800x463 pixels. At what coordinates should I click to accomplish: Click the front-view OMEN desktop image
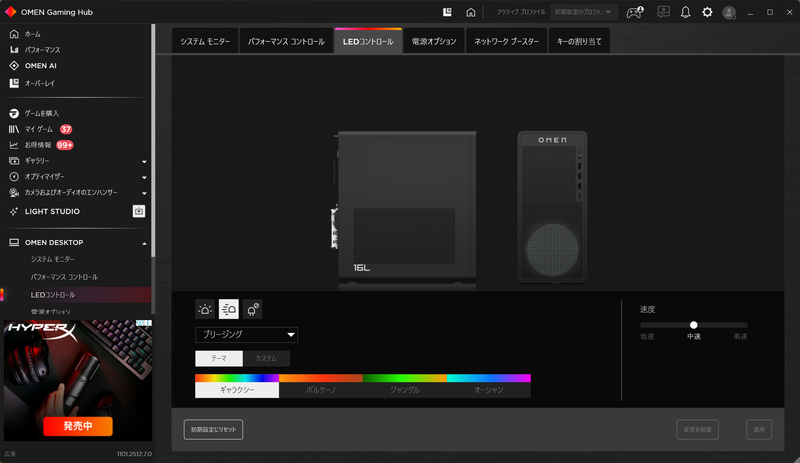[x=552, y=207]
